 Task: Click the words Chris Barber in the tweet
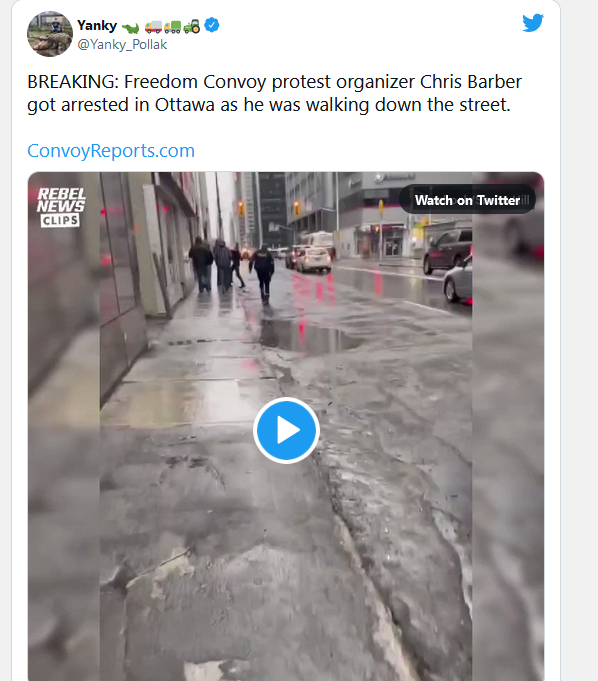(x=471, y=82)
